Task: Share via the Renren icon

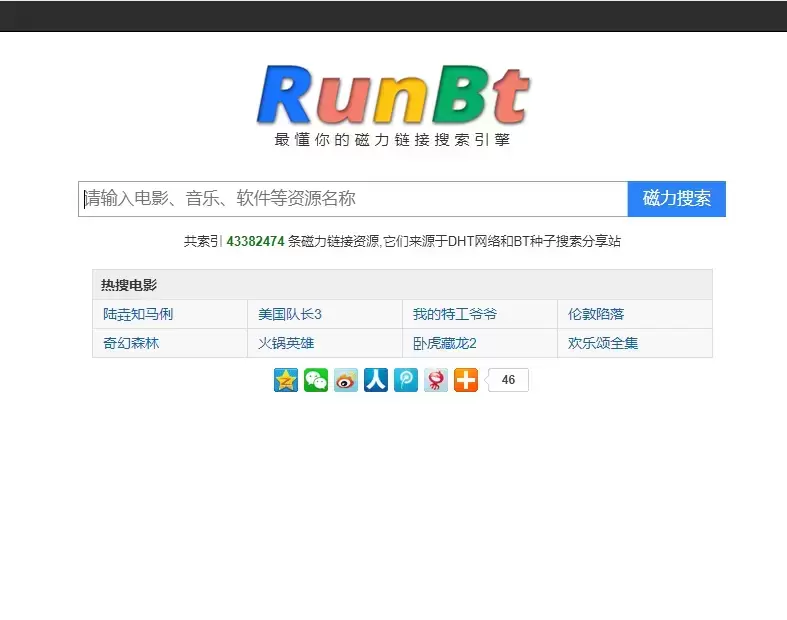Action: (376, 380)
